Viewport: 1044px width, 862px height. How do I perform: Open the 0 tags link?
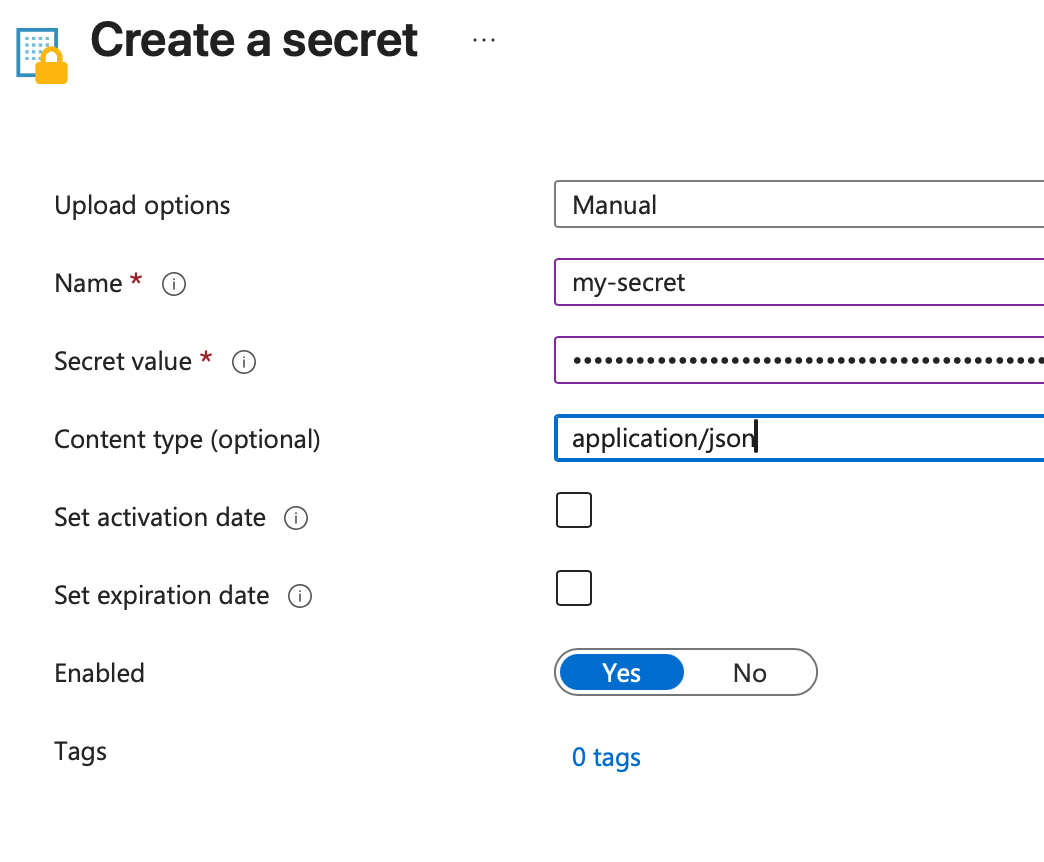[606, 758]
